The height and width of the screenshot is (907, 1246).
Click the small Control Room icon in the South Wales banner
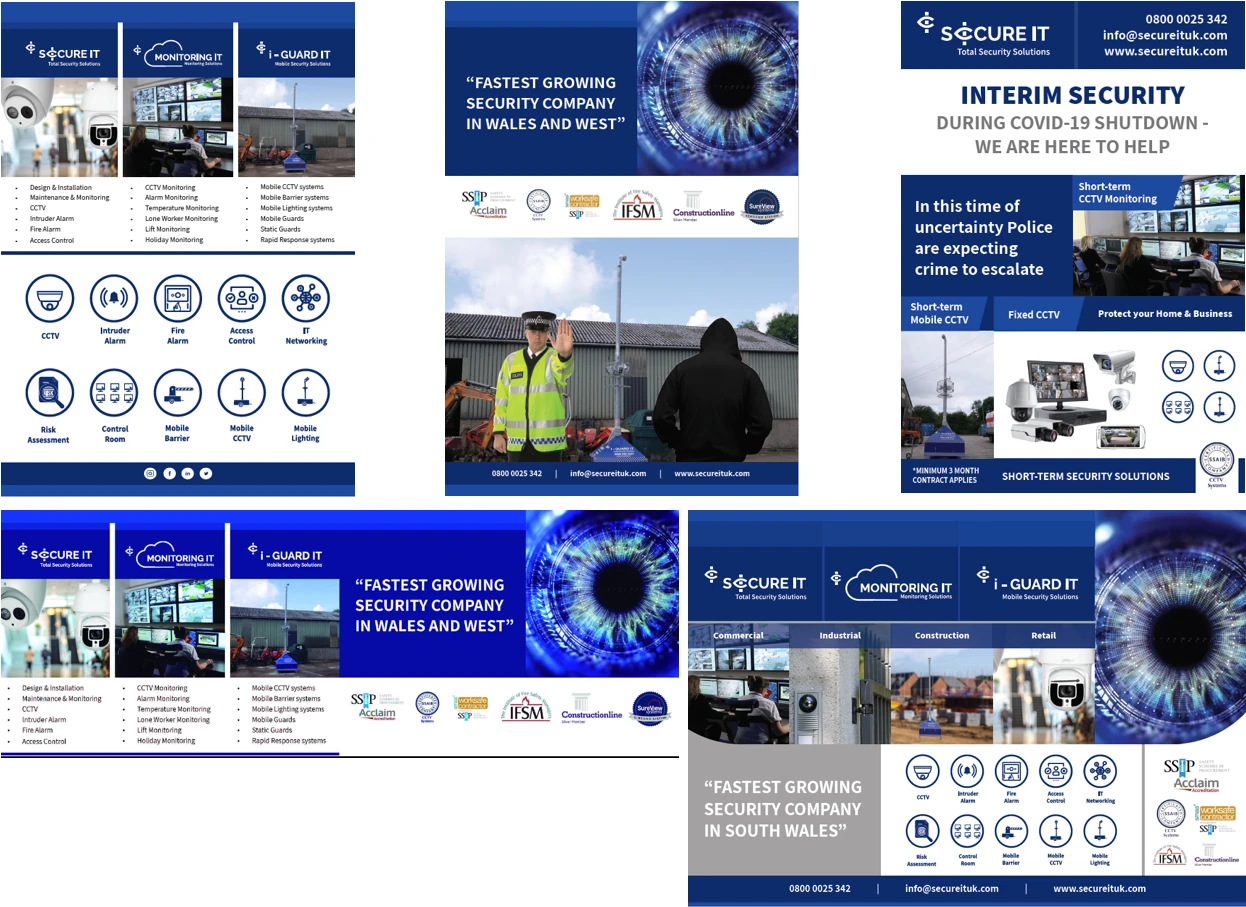[967, 832]
